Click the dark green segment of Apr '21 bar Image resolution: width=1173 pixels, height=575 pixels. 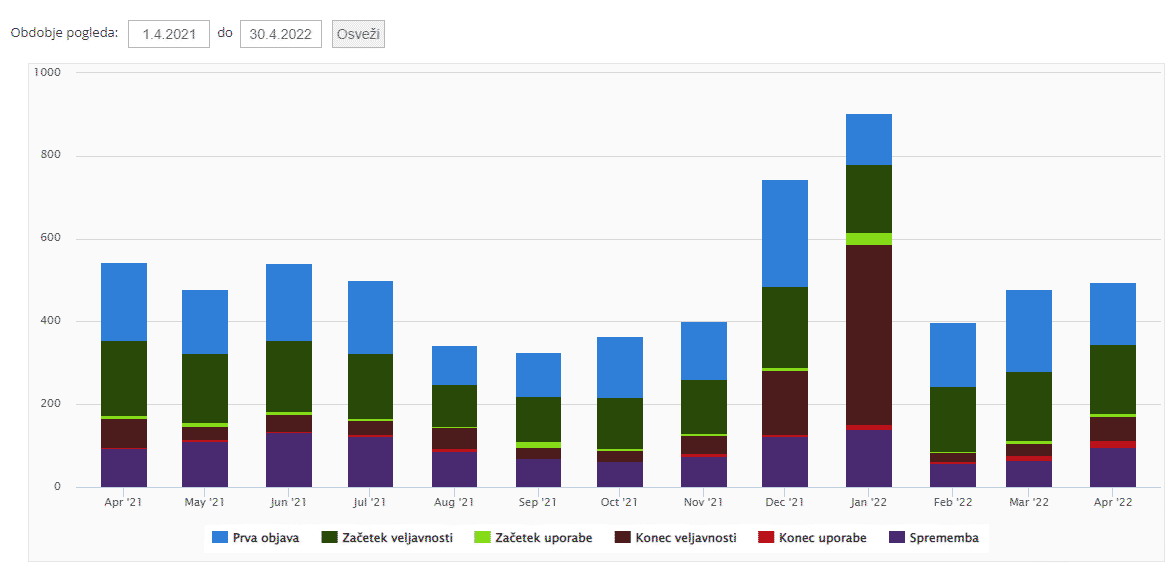(124, 378)
